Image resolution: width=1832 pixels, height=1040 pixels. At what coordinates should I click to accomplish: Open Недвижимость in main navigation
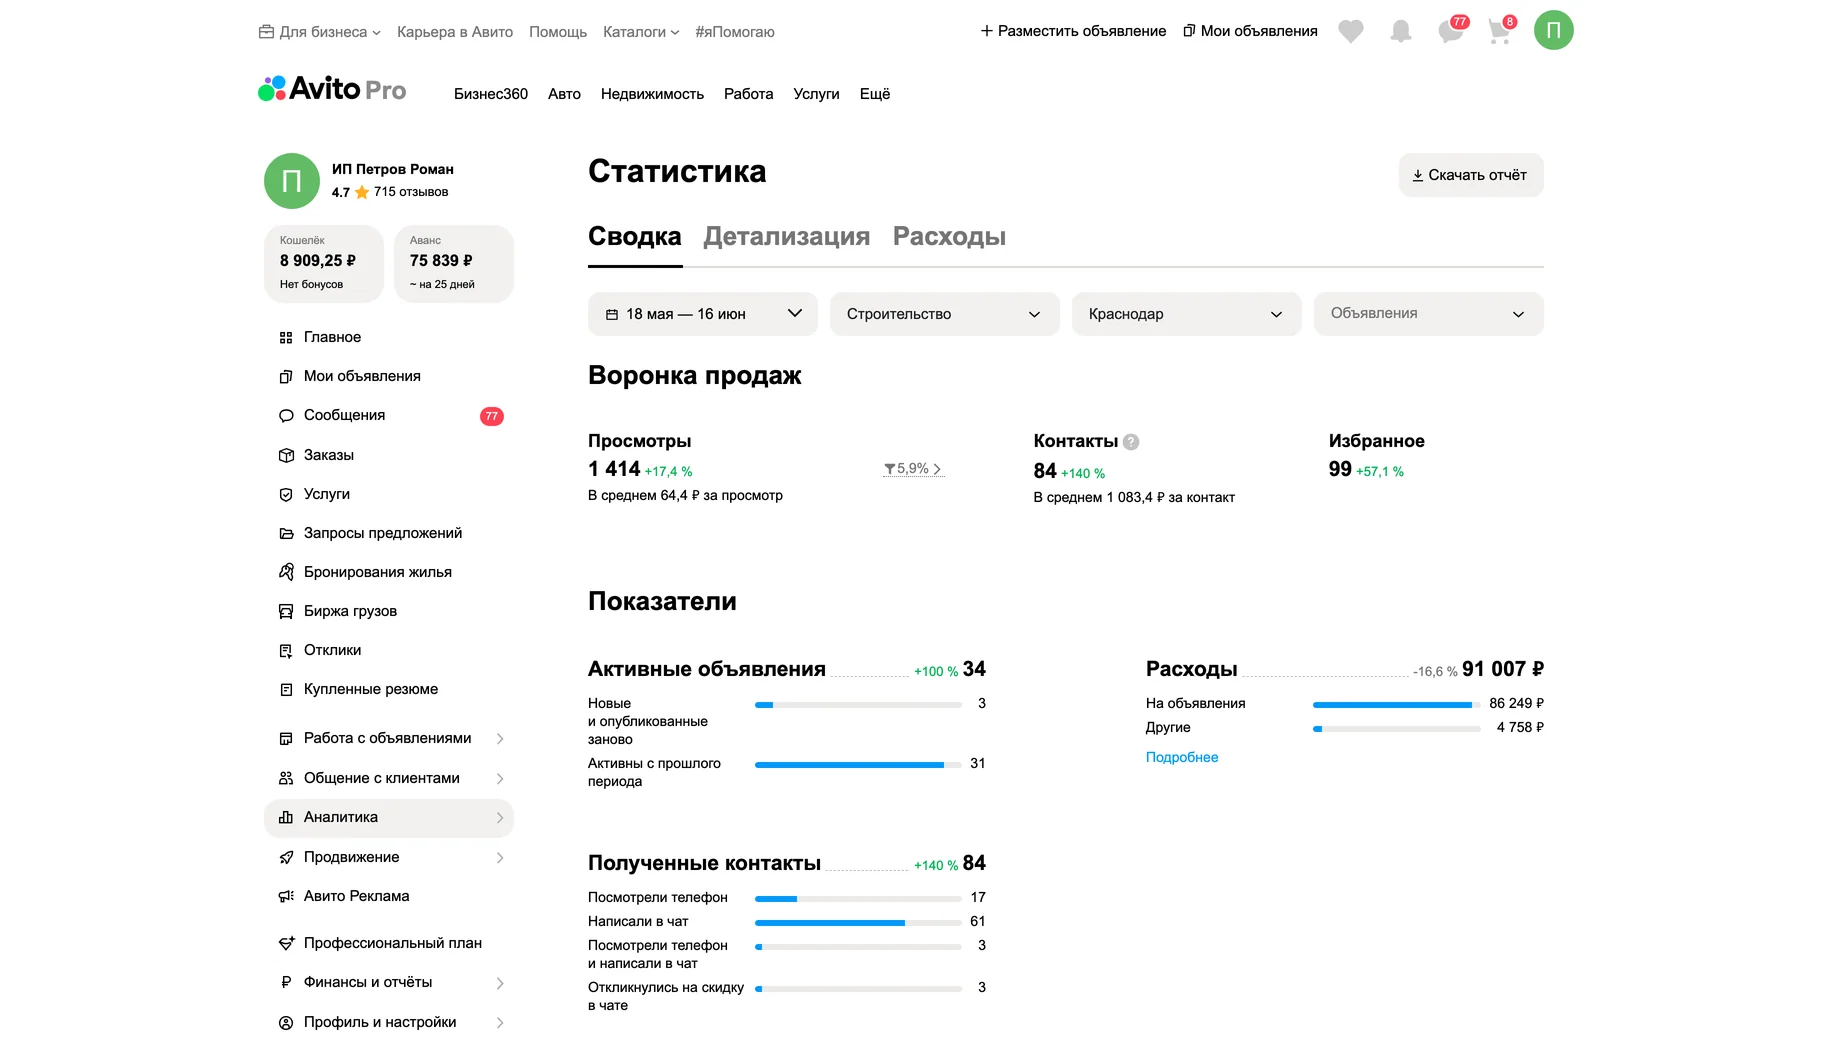point(652,94)
